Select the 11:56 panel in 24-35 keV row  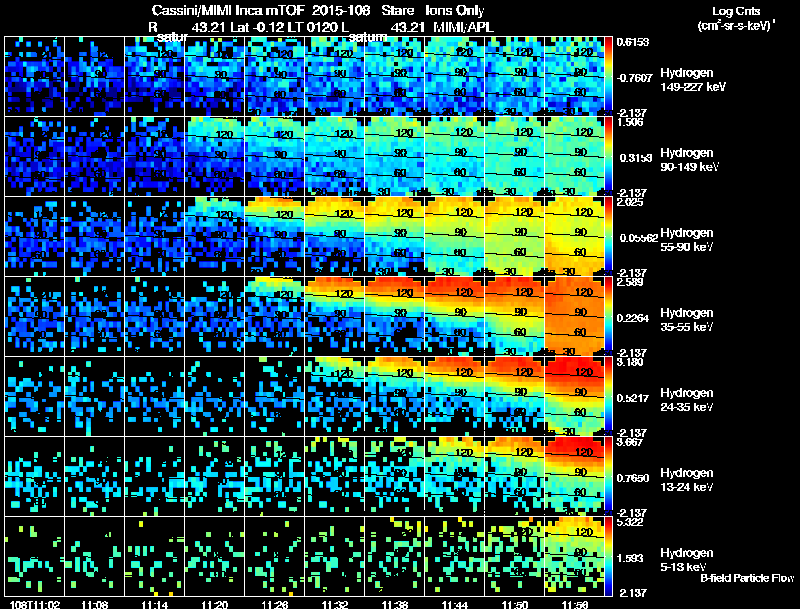click(x=574, y=396)
